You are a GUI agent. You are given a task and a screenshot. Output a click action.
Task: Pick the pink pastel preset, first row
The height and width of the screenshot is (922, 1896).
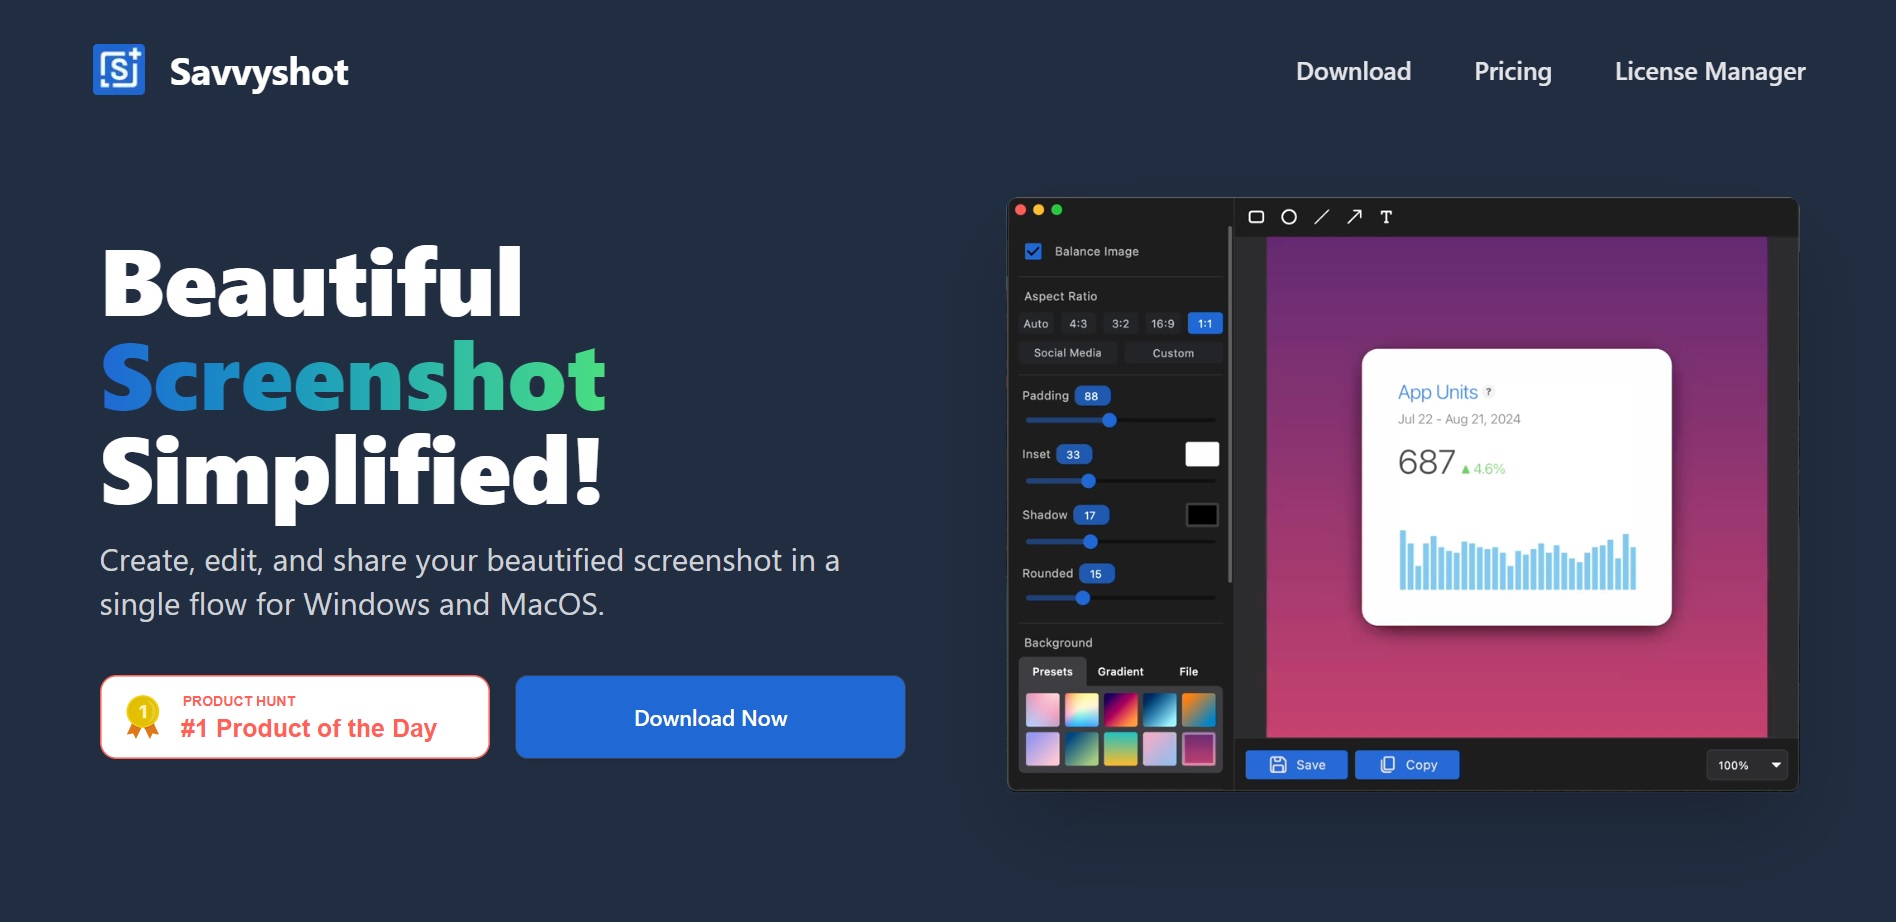[1042, 710]
